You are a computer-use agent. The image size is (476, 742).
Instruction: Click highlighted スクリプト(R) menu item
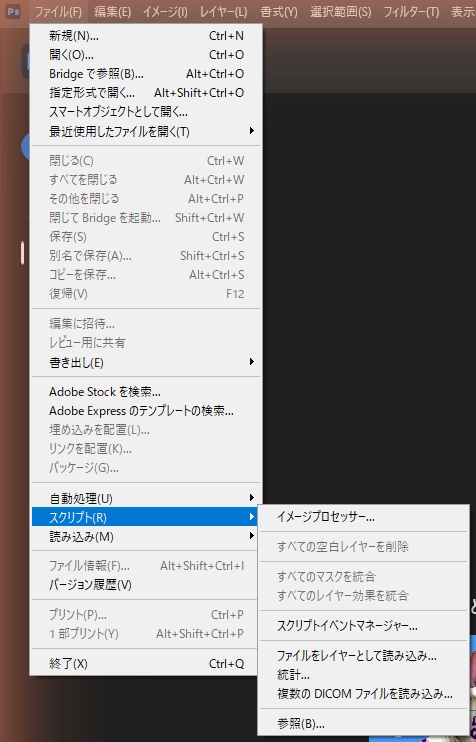point(146,517)
